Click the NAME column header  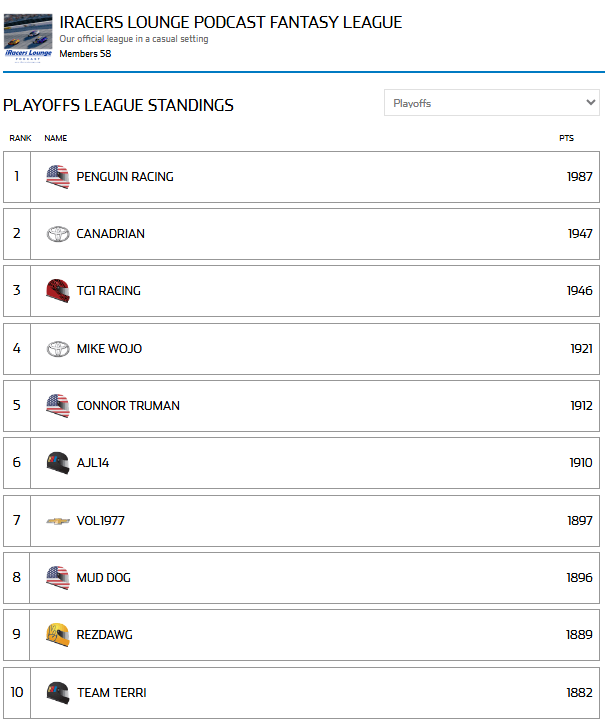[55, 138]
